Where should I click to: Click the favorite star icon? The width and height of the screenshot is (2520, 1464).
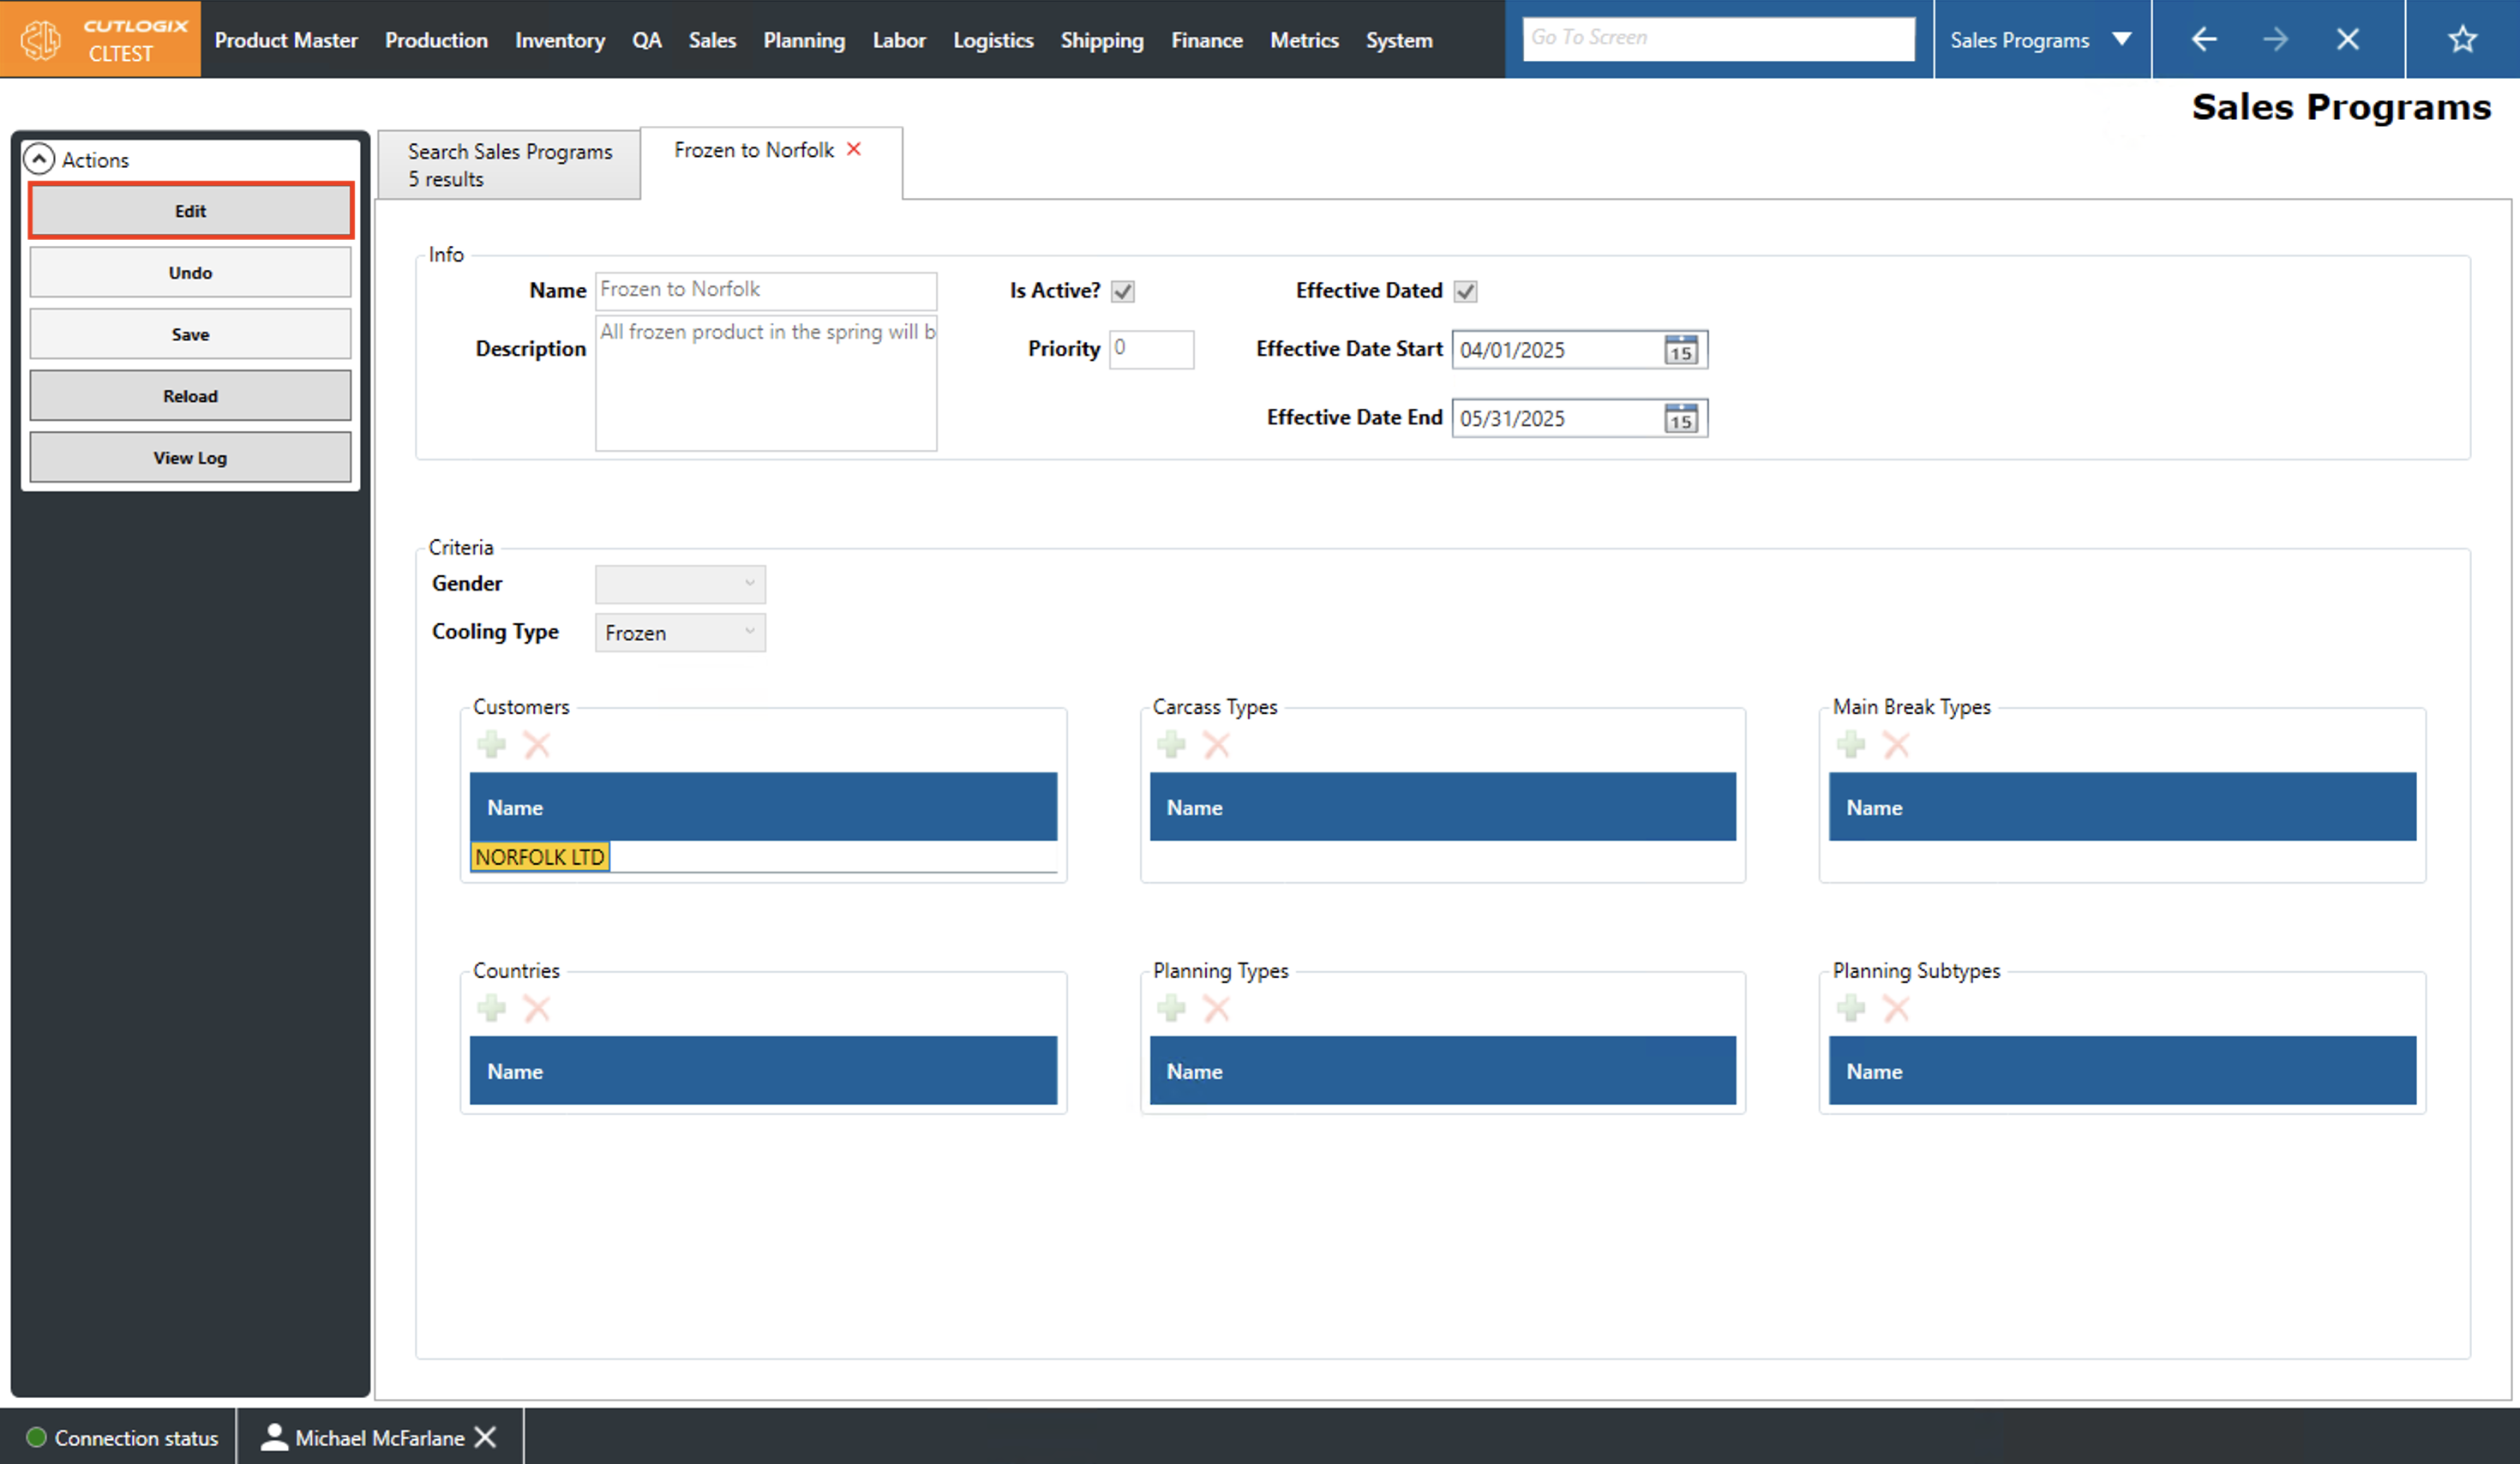click(2461, 39)
